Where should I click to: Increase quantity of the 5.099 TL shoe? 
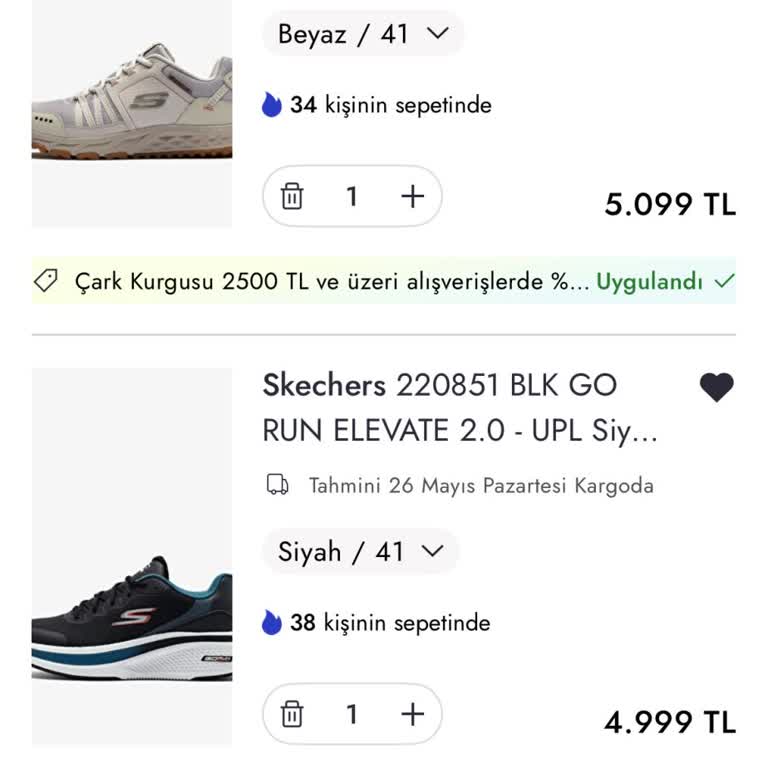point(412,197)
